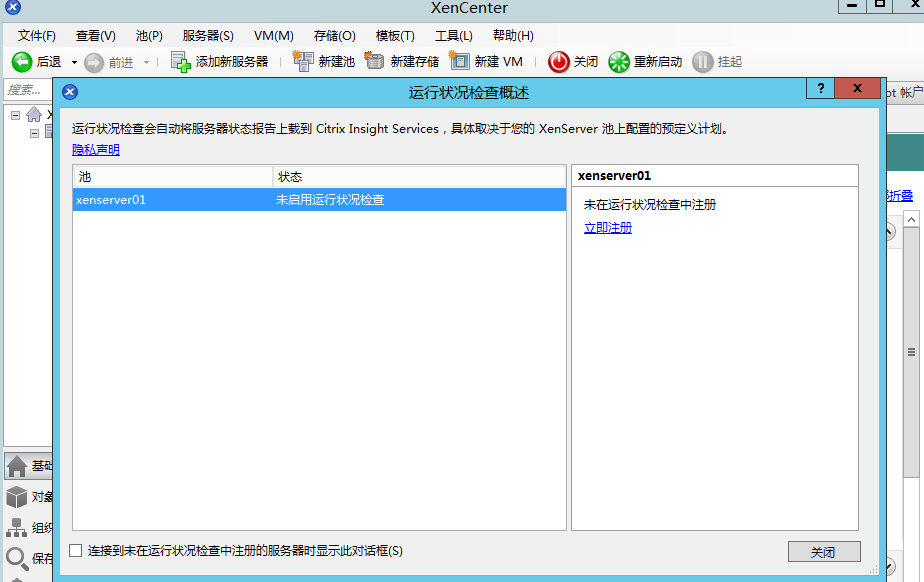
Task: Click the green Back arrow icon
Action: click(x=22, y=62)
